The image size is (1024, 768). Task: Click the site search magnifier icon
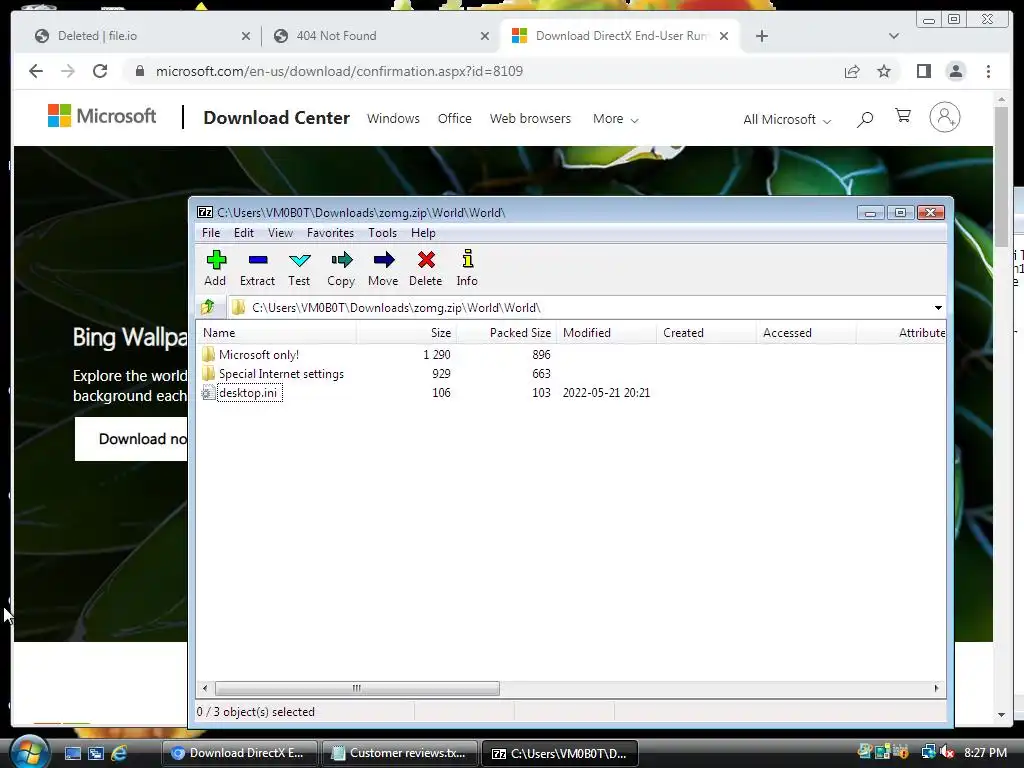[865, 119]
